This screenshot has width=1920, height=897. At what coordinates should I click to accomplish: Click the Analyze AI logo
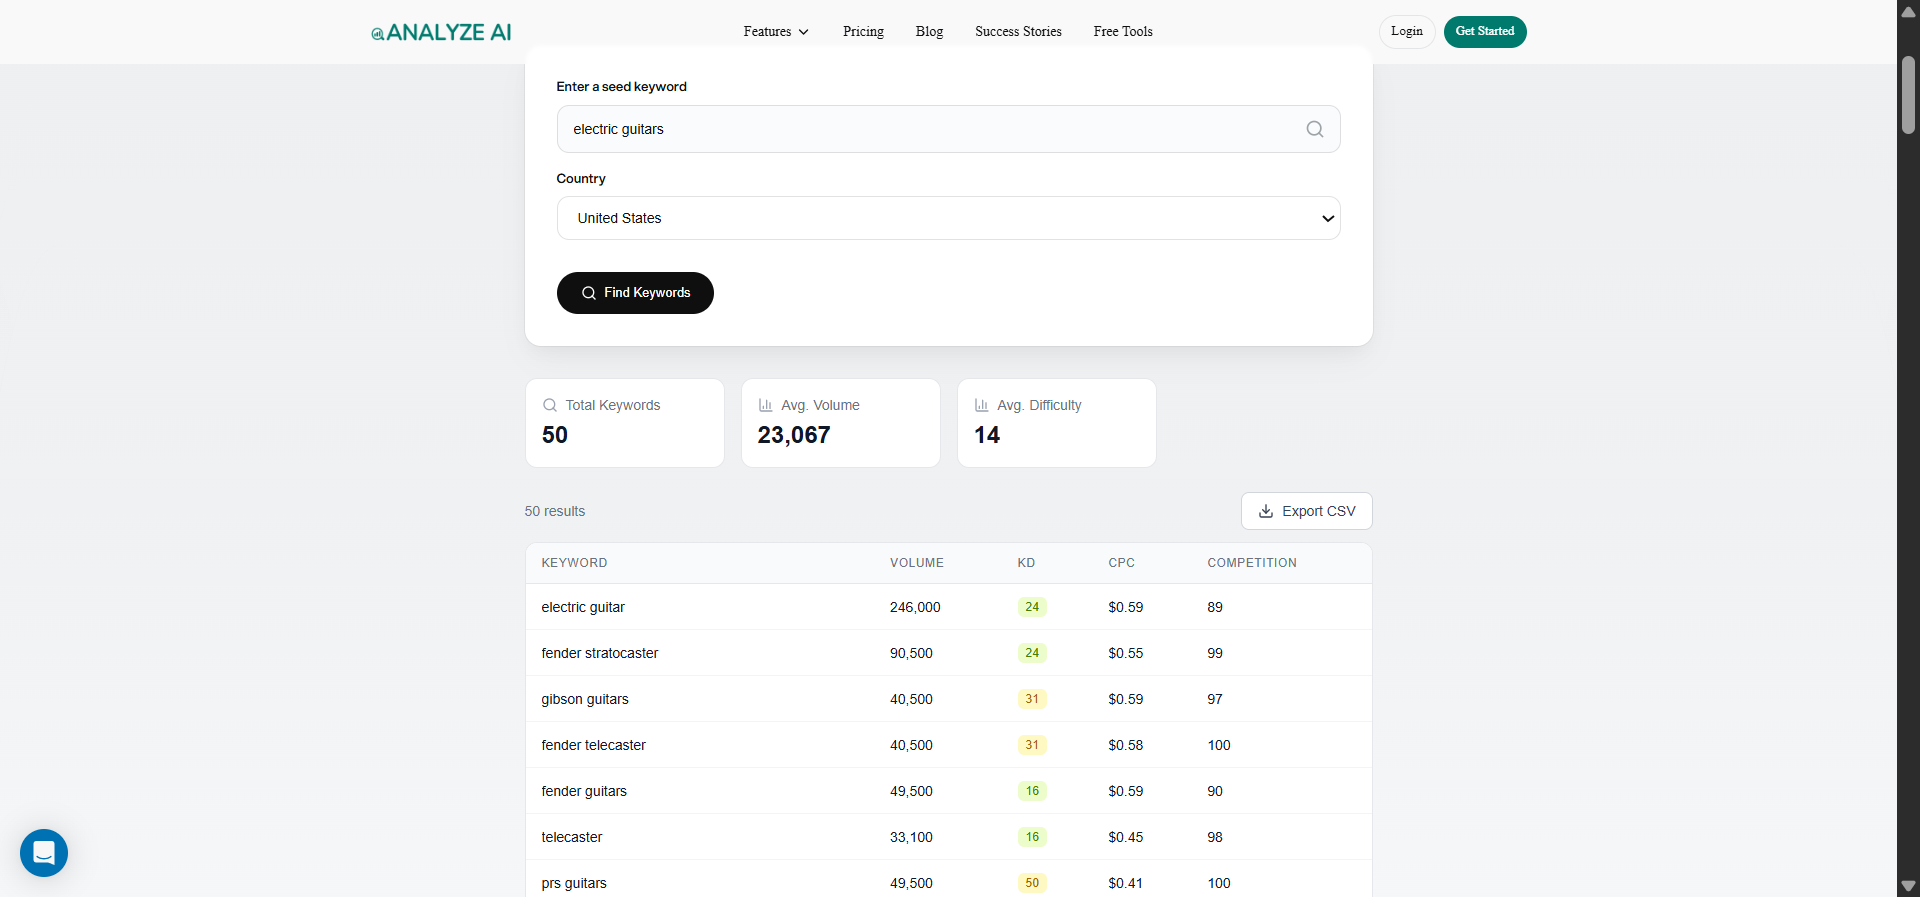[x=441, y=32]
